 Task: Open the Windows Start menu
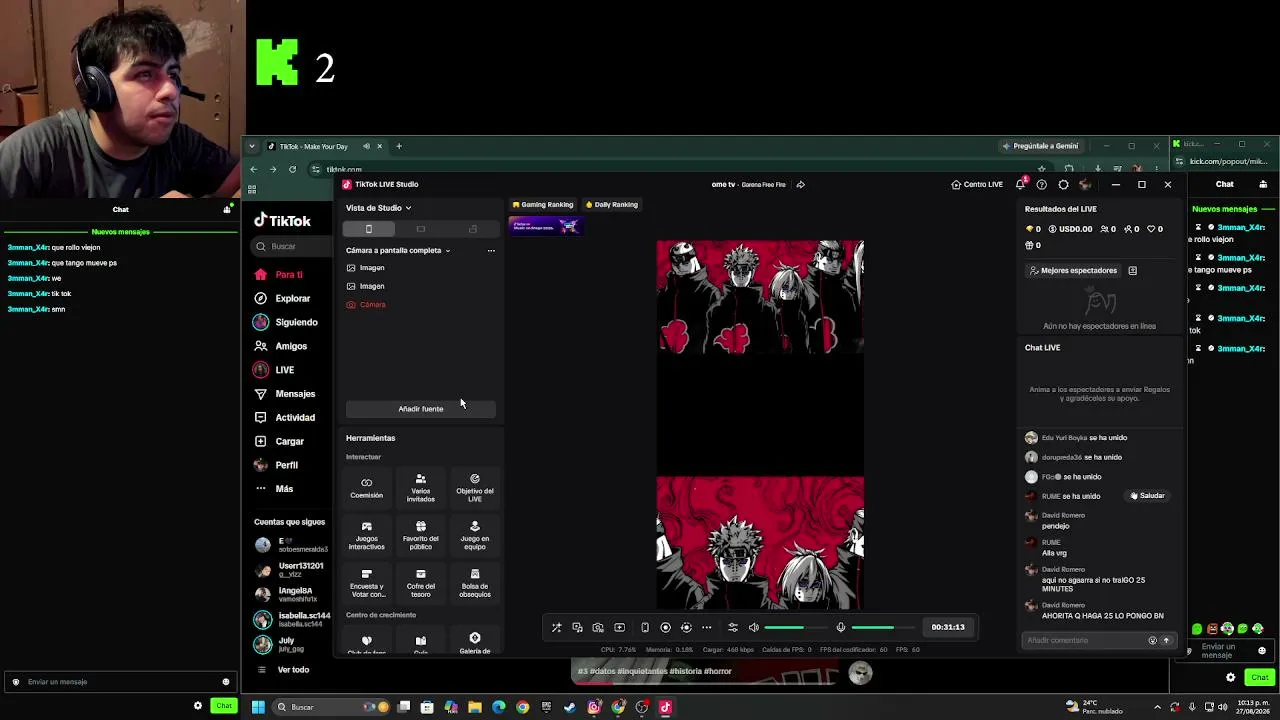pos(258,707)
